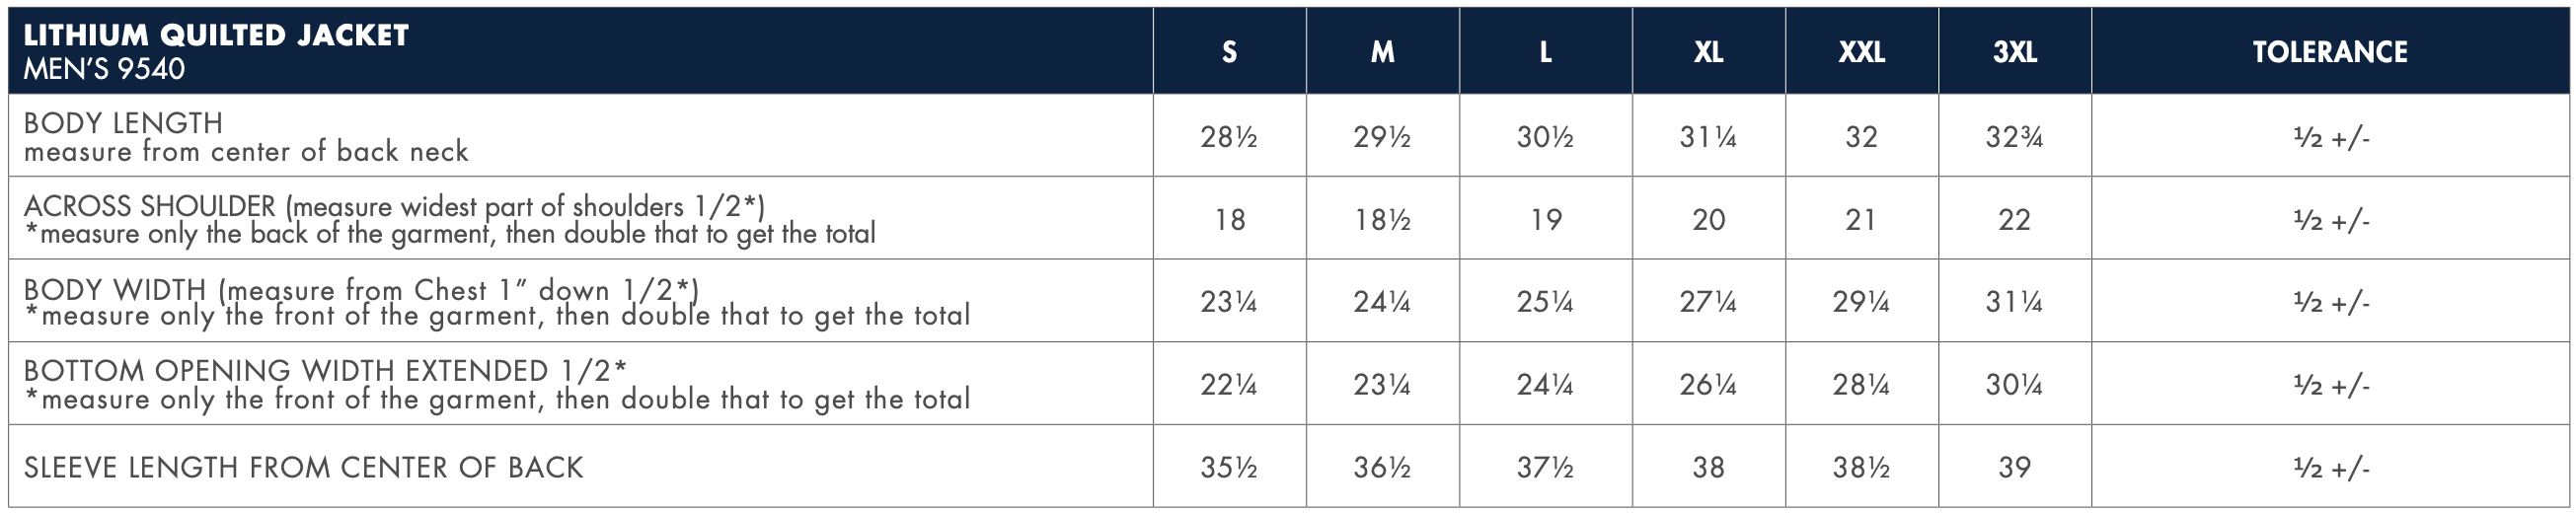Click body width value for size XXL
The height and width of the screenshot is (513, 2576).
pyautogui.click(x=1861, y=302)
